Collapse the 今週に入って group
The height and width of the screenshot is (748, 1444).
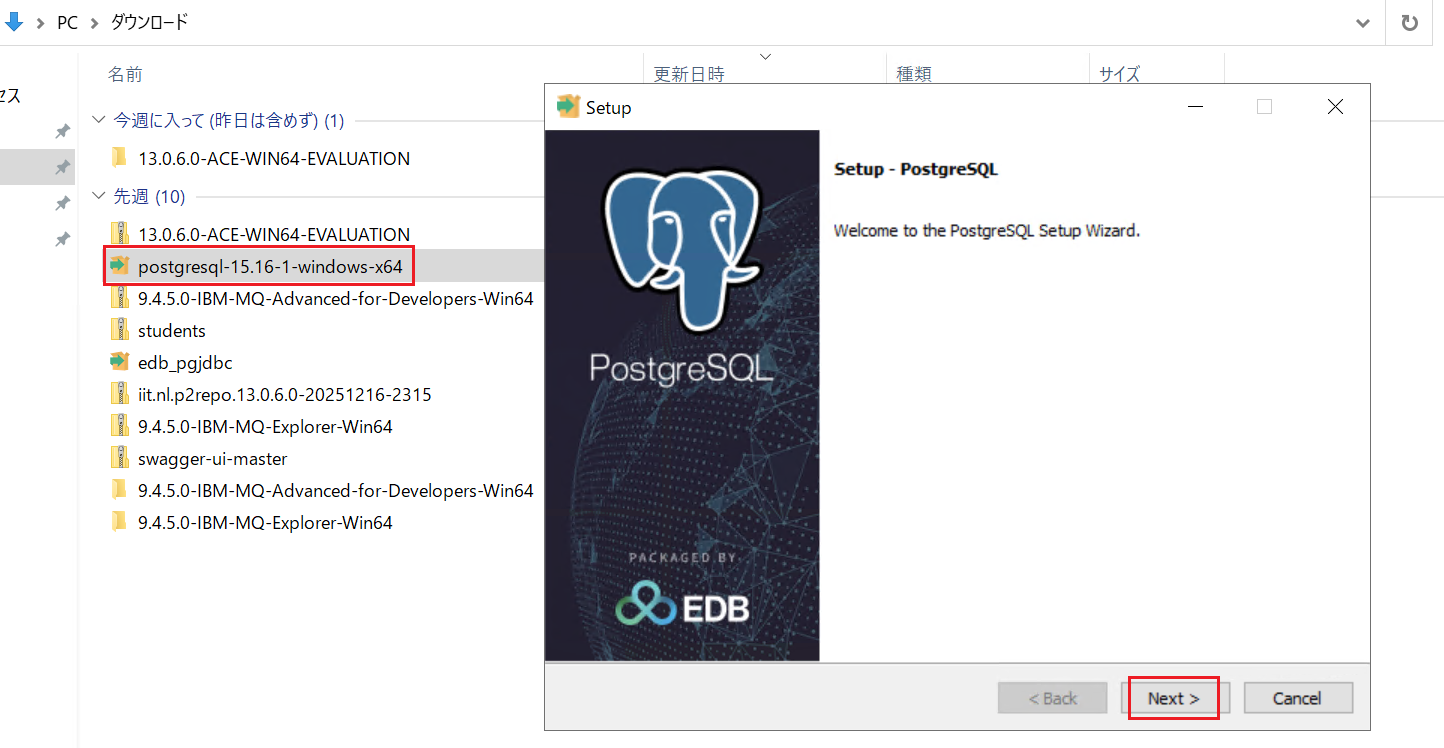(98, 120)
